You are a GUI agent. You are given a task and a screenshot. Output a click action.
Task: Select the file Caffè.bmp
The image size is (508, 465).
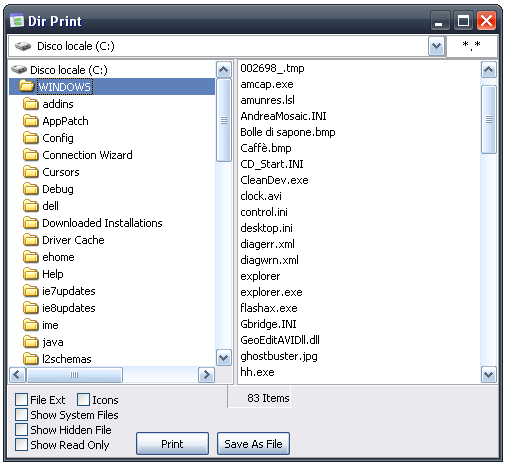[266, 148]
